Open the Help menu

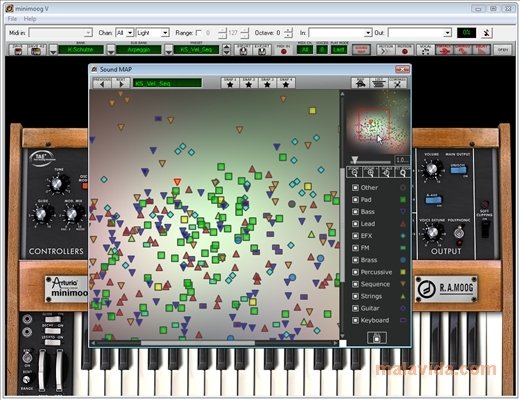coord(30,19)
